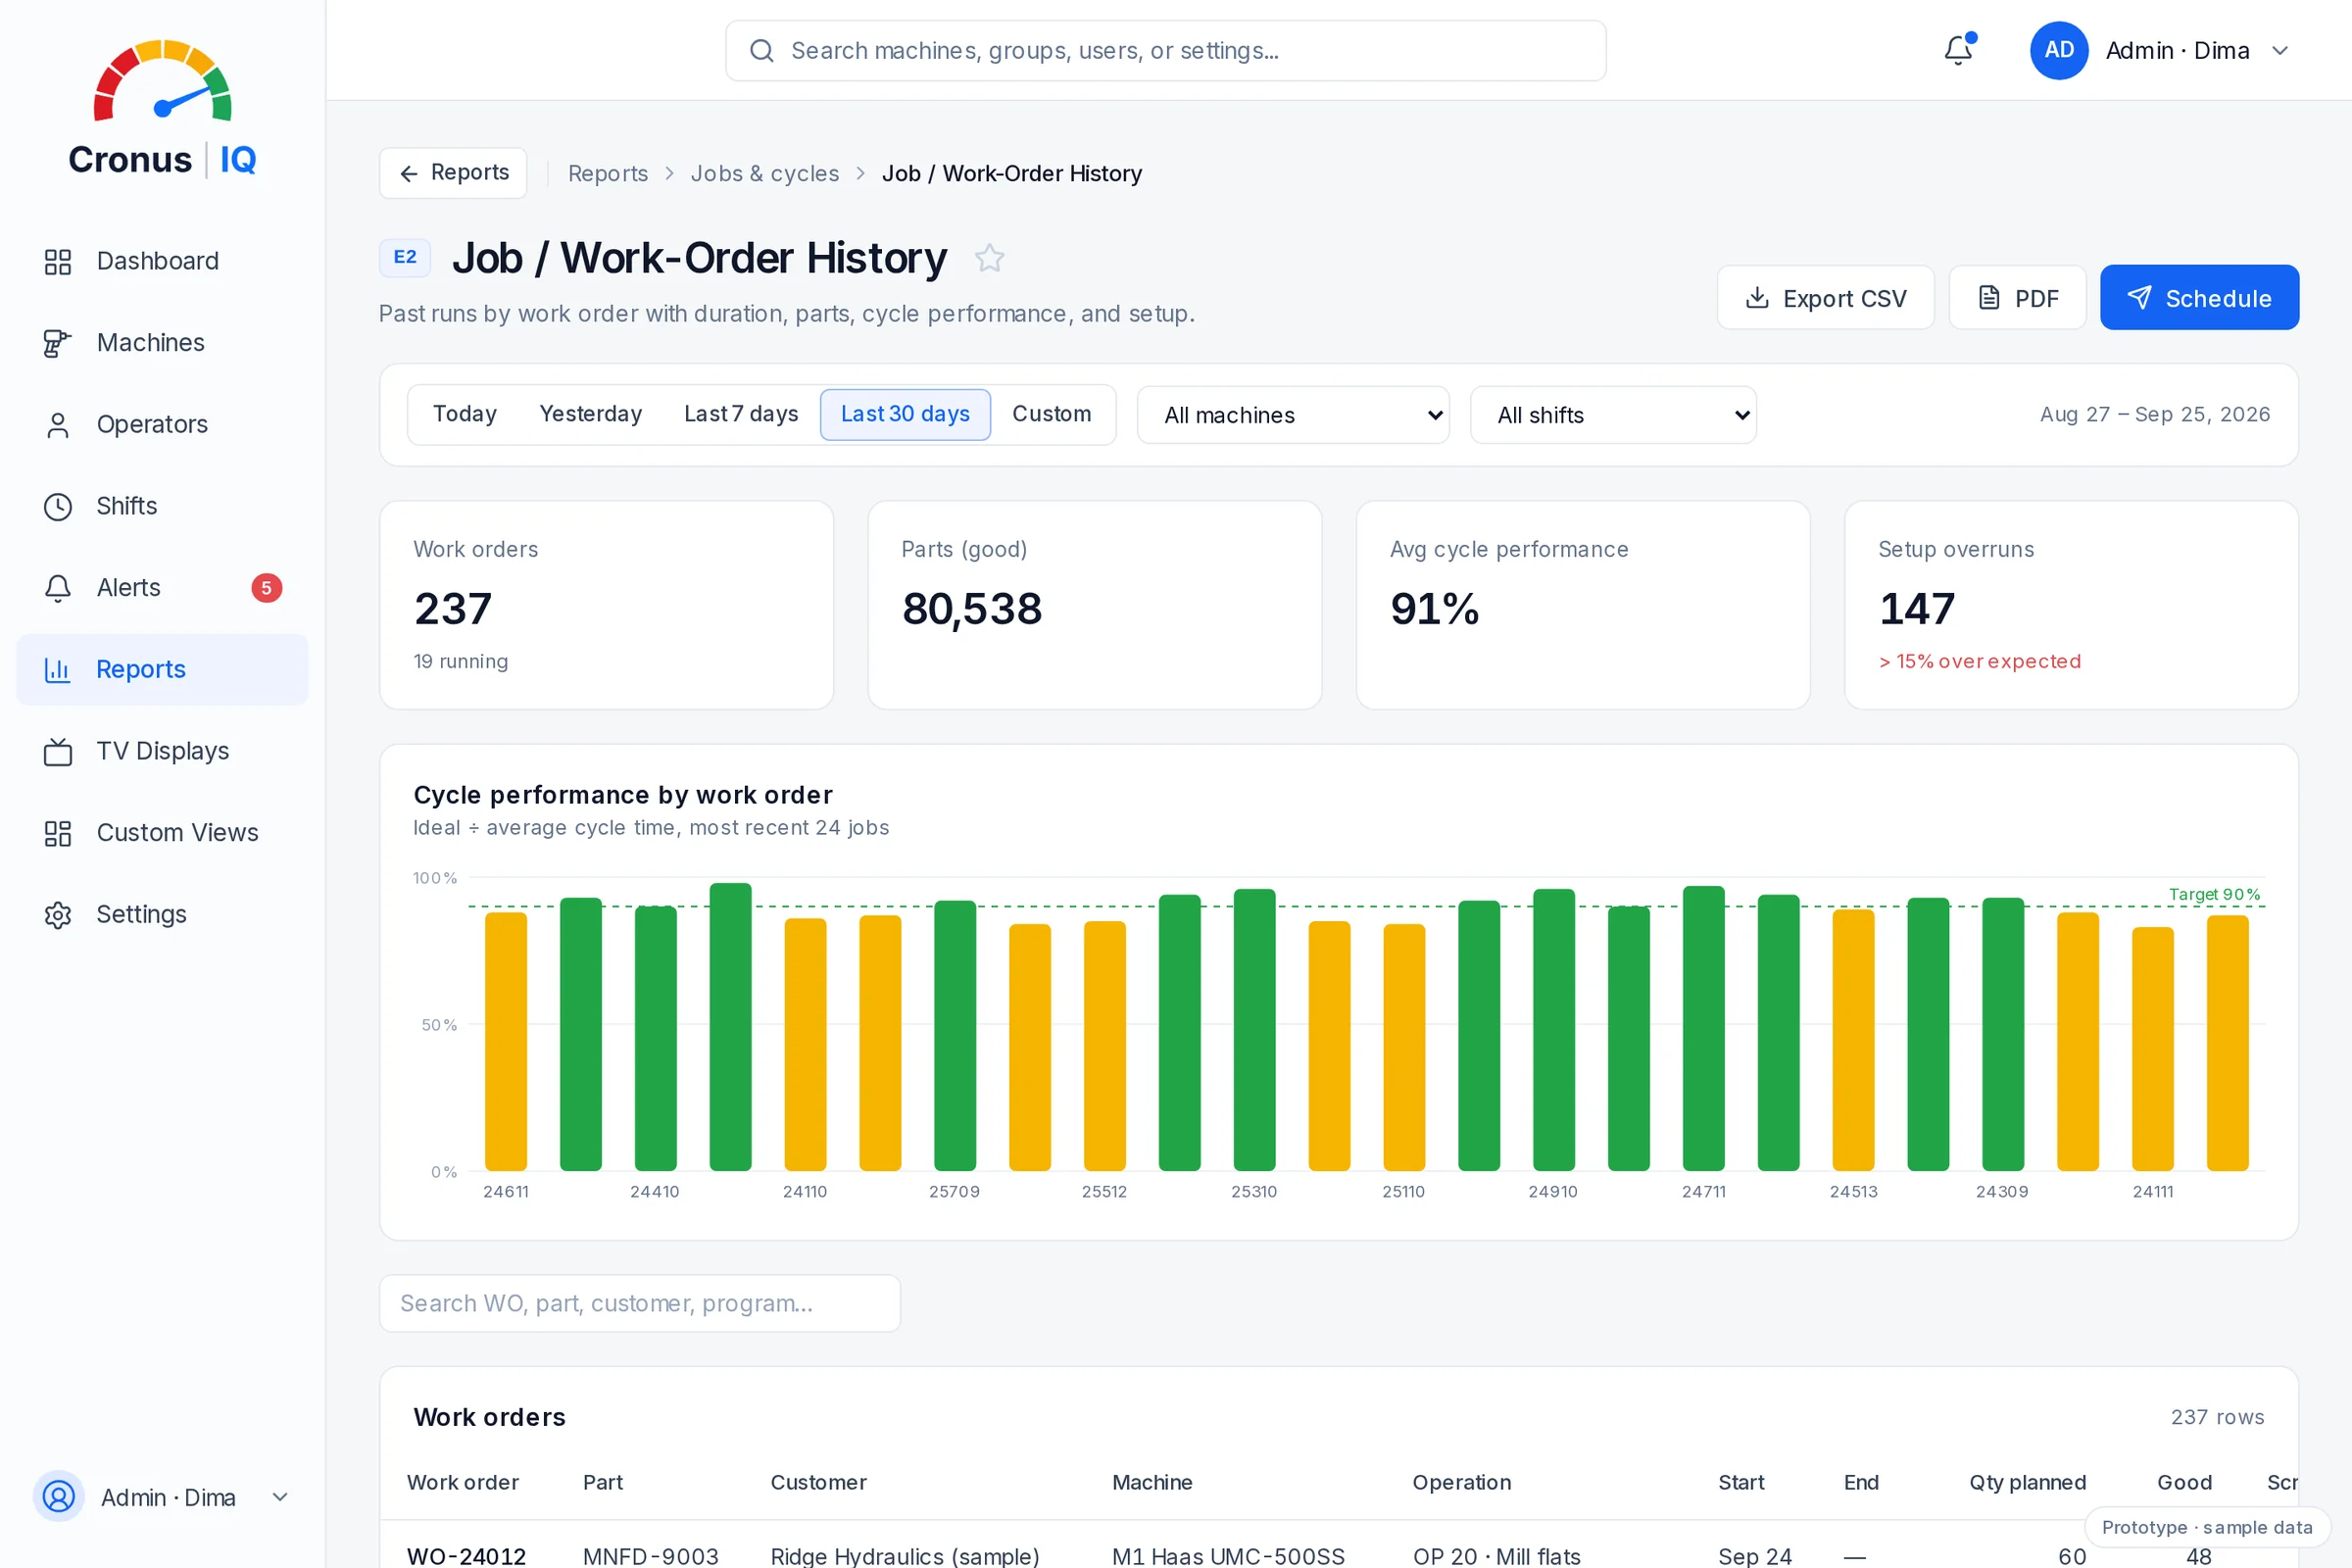This screenshot has height=1568, width=2352.
Task: Click the Setup overruns 147 card
Action: pos(2071,605)
